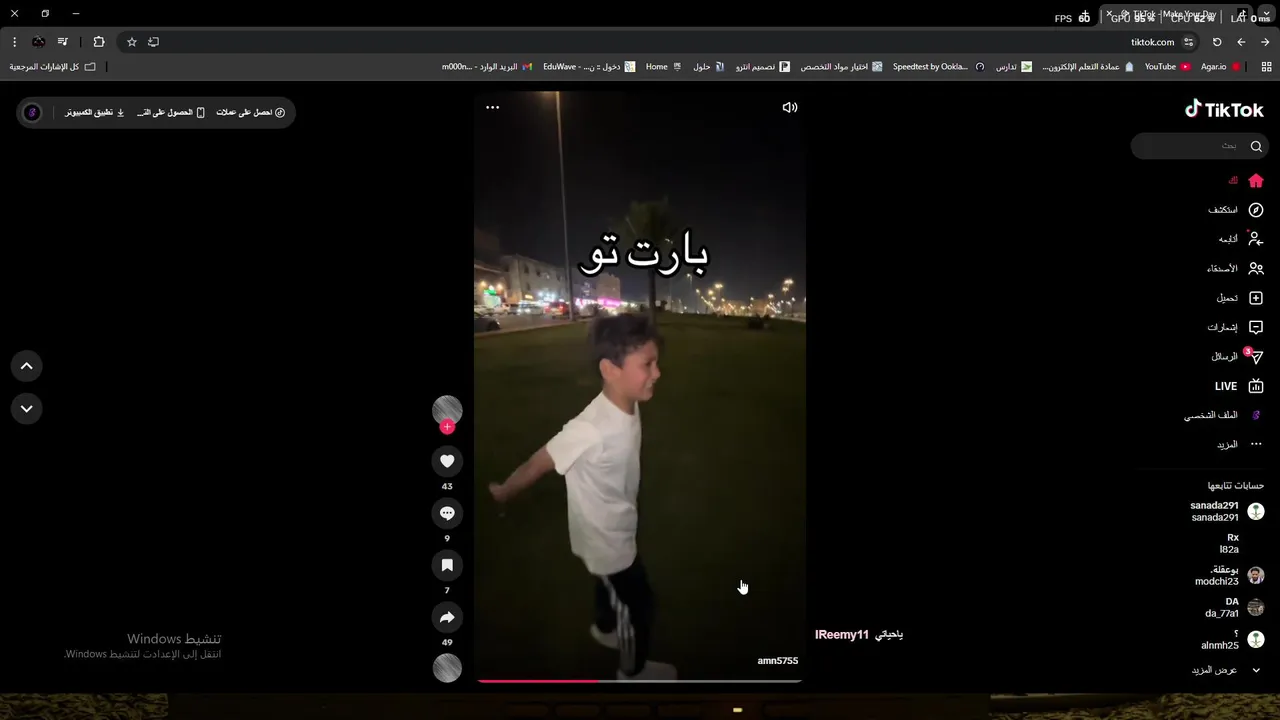Open Upload (تحميل) in the sidebar
Image resolution: width=1280 pixels, height=720 pixels.
(x=1240, y=298)
